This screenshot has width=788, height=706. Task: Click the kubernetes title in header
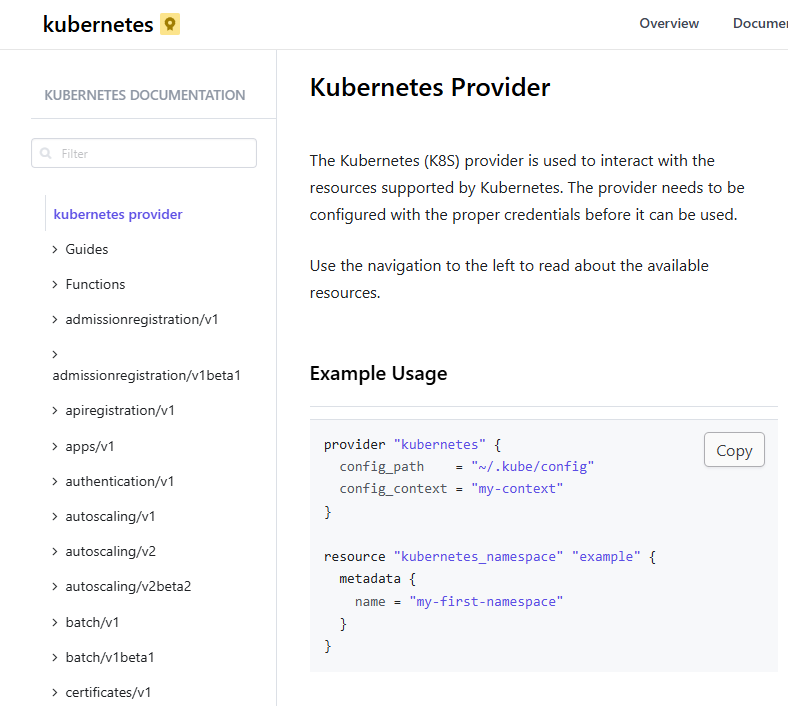[98, 24]
